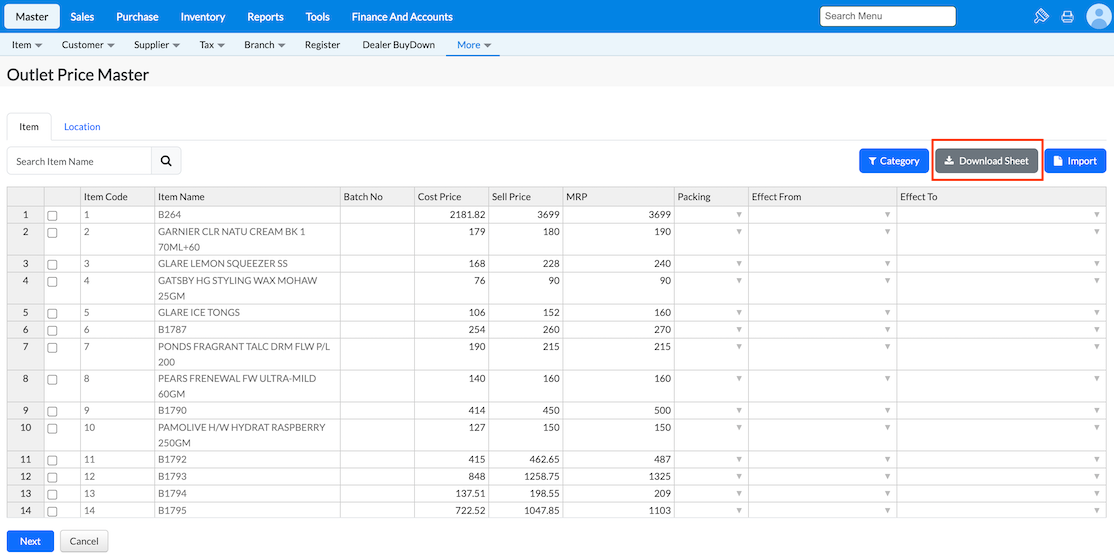Tick the checkbox for item B264

(52, 215)
